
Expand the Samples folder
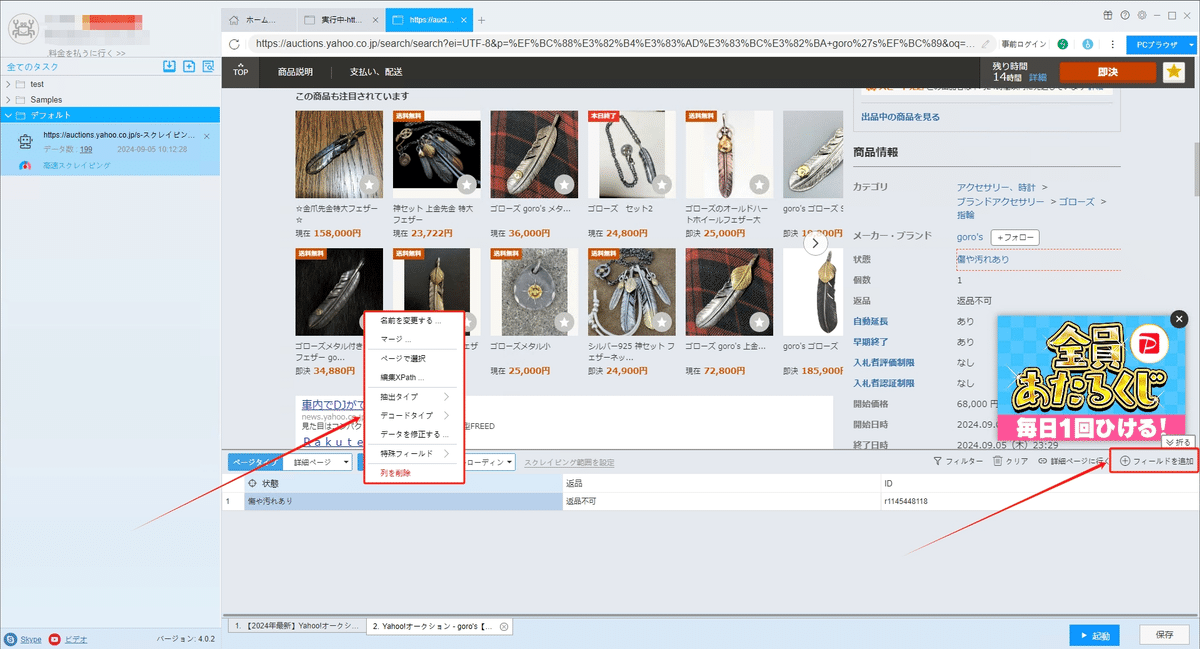coord(9,100)
